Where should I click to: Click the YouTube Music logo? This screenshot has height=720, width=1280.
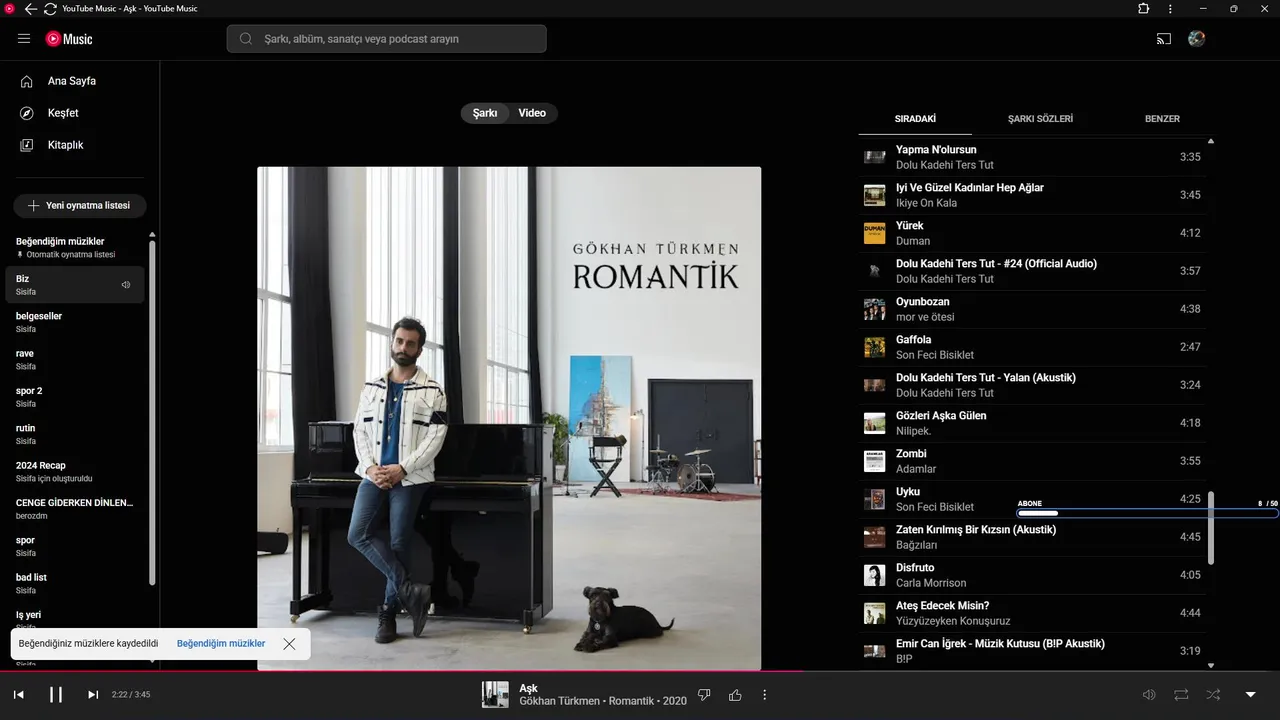click(69, 39)
